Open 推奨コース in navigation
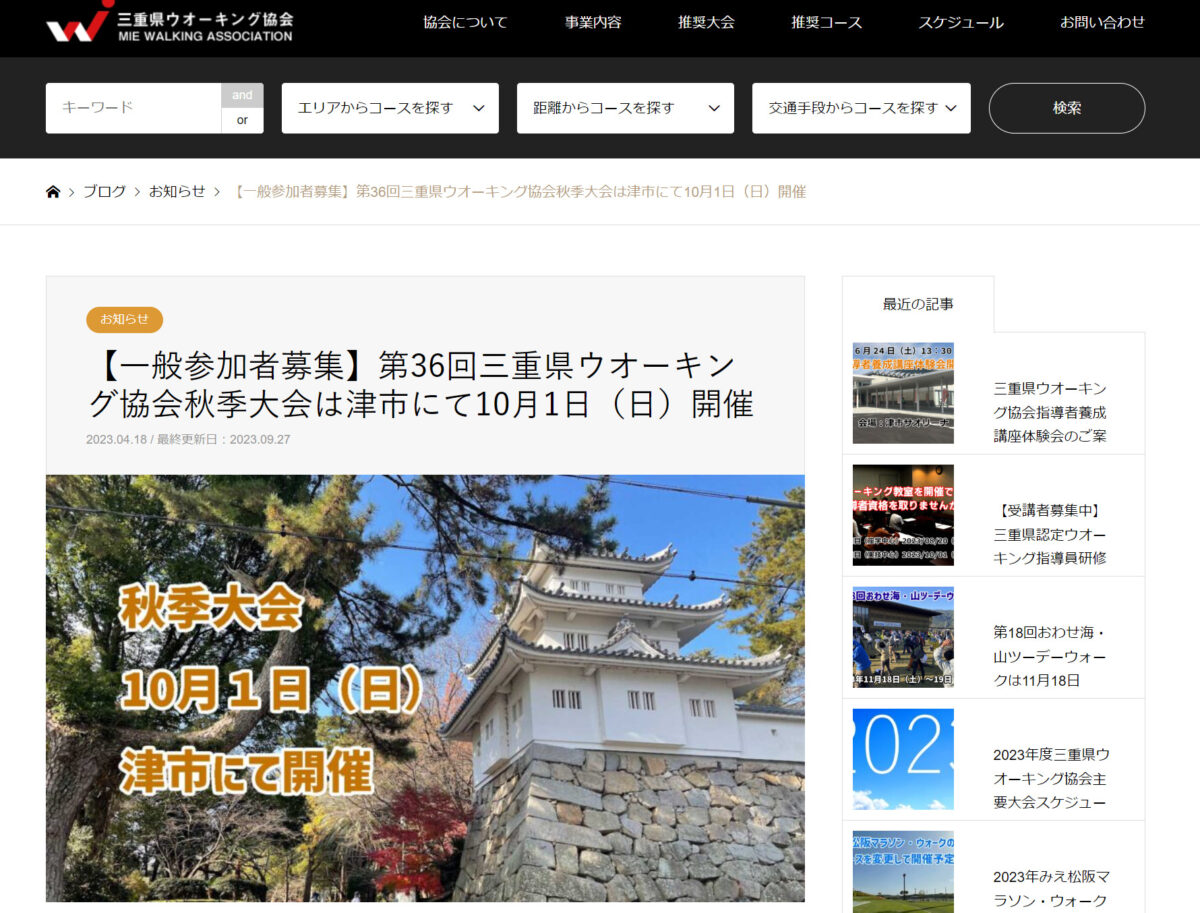 click(x=826, y=22)
